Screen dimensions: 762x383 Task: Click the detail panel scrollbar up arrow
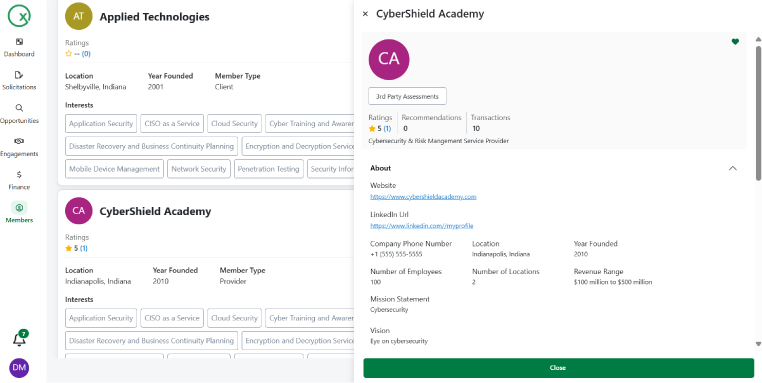[x=758, y=39]
